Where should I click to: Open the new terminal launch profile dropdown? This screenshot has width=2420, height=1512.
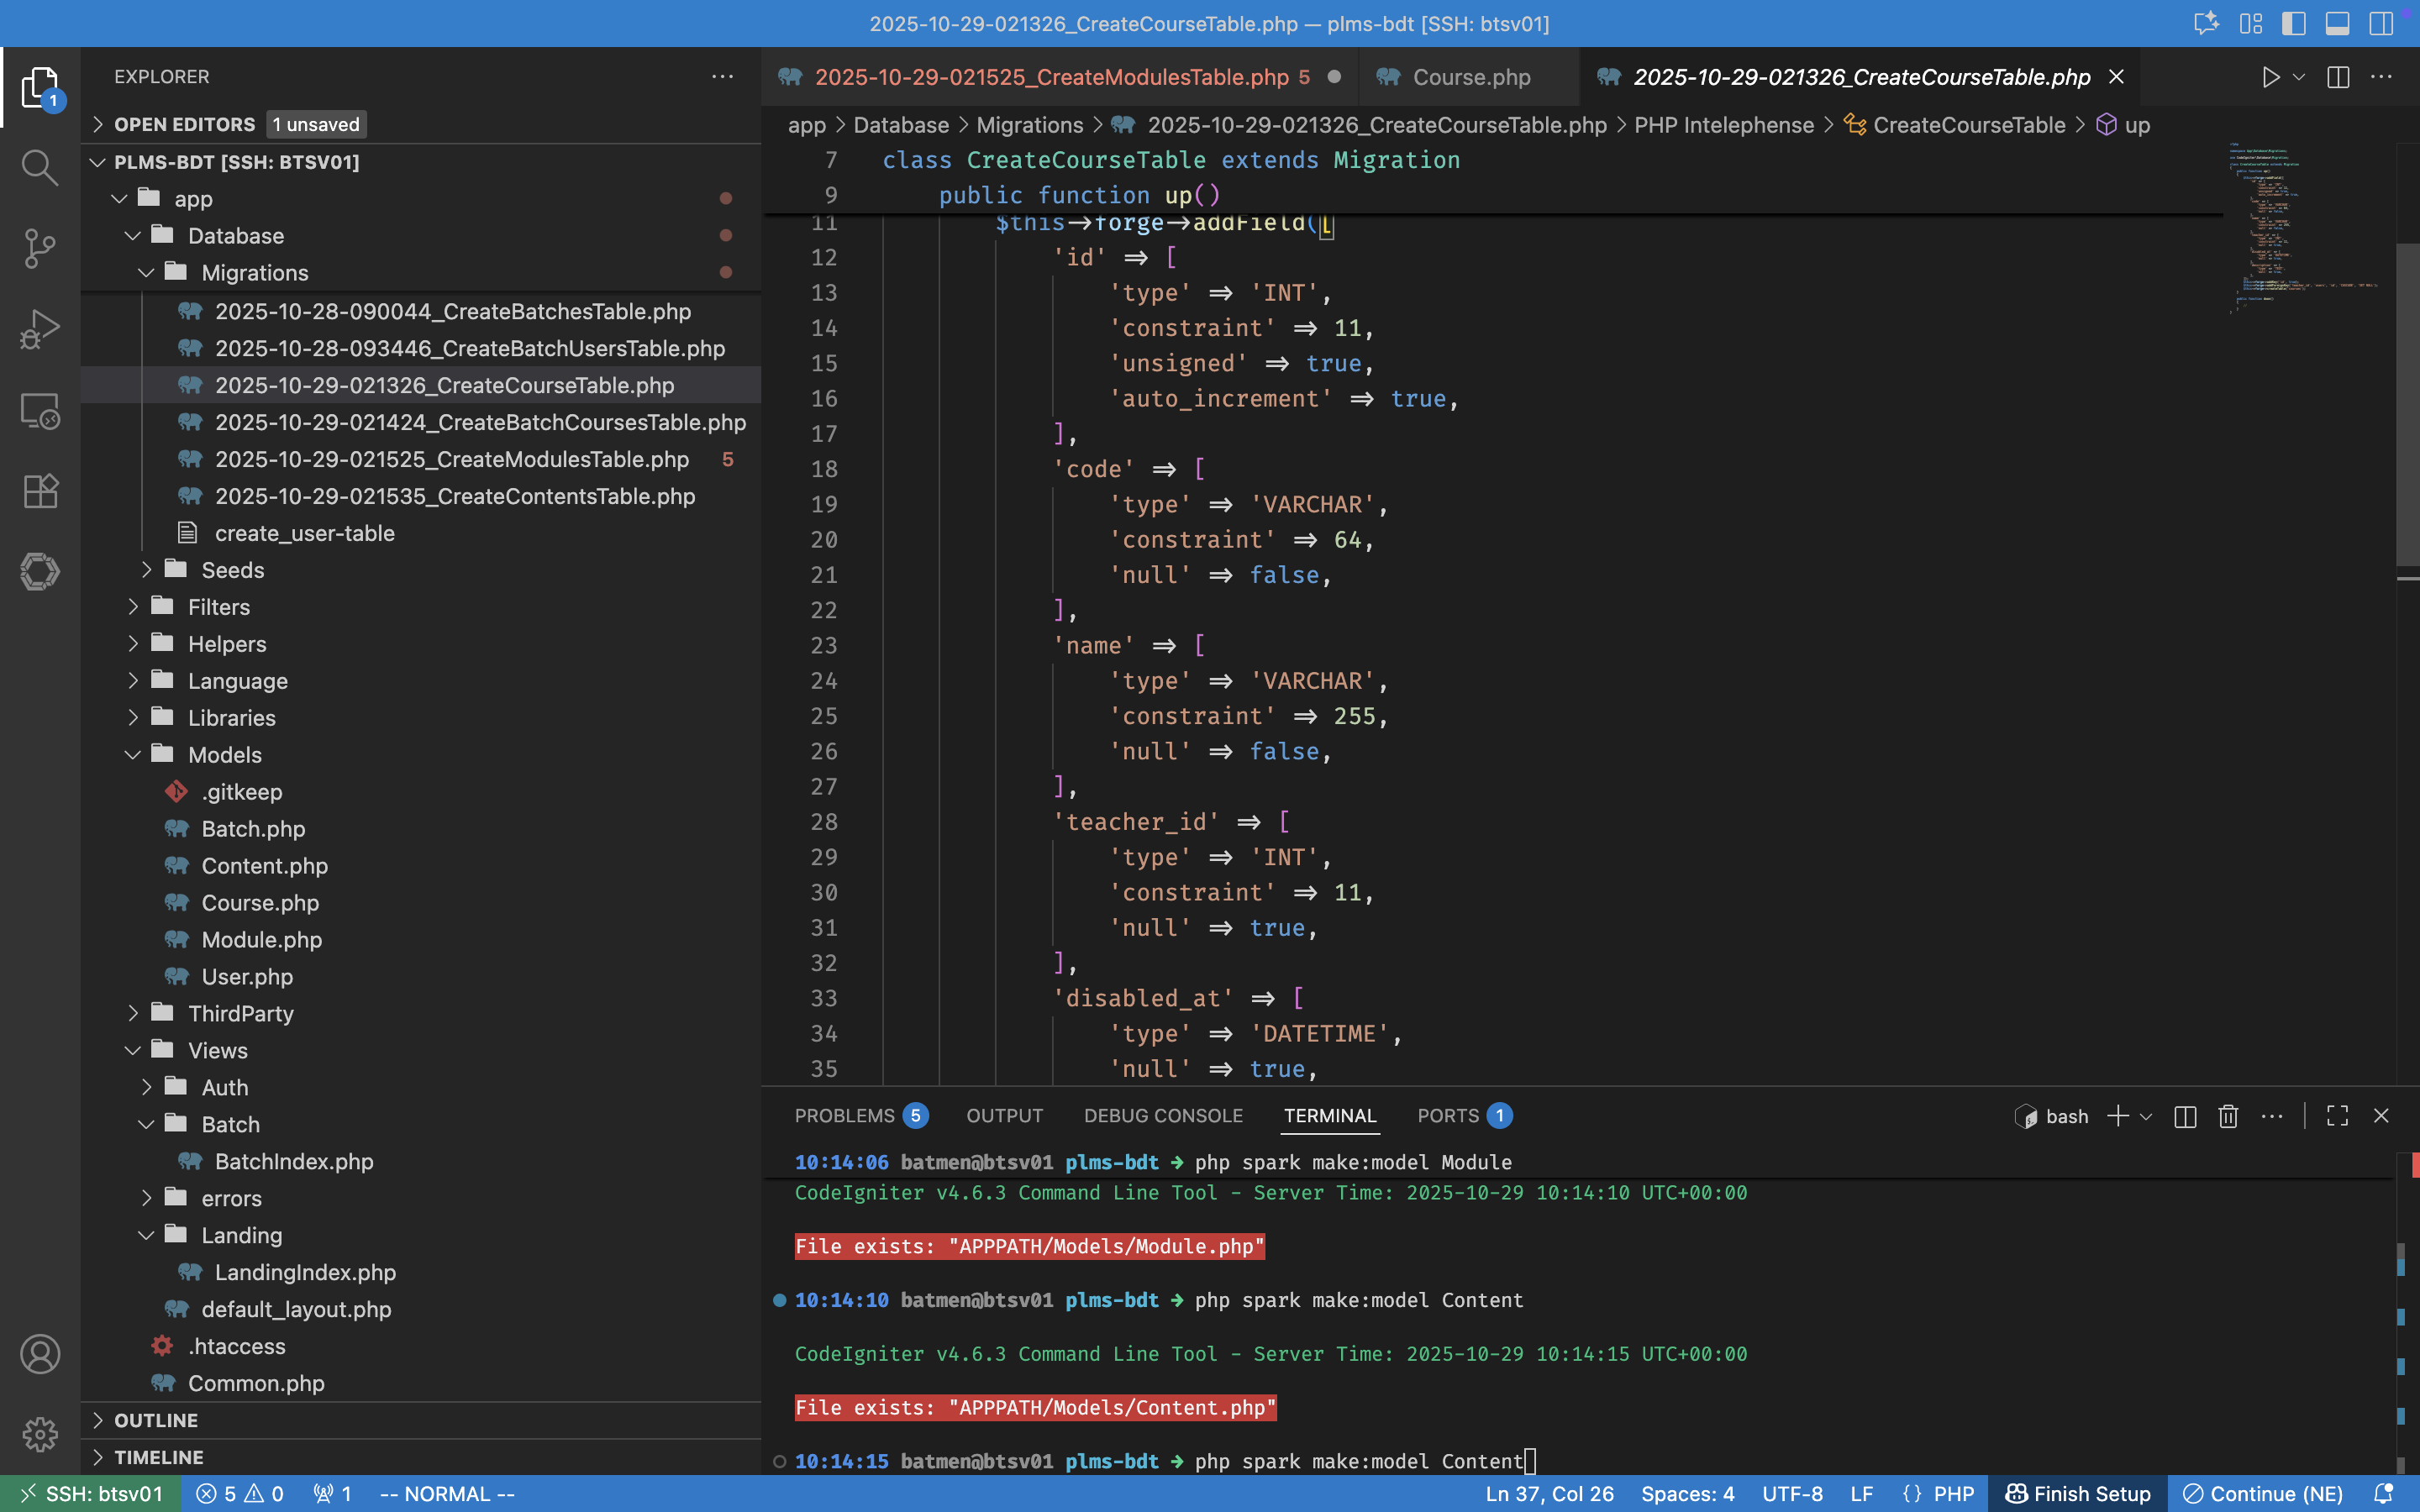[2146, 1117]
